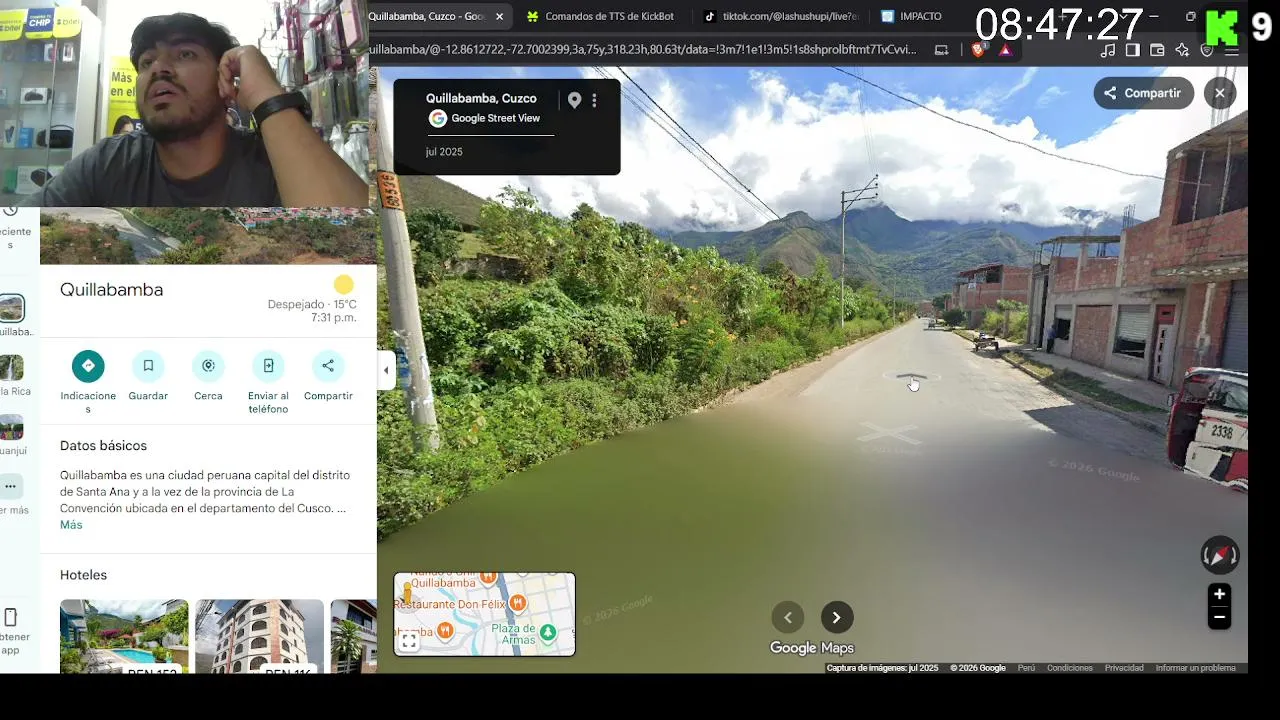Close the Quillabamba, Cuzco browser tab
The height and width of the screenshot is (720, 1280).
499,16
